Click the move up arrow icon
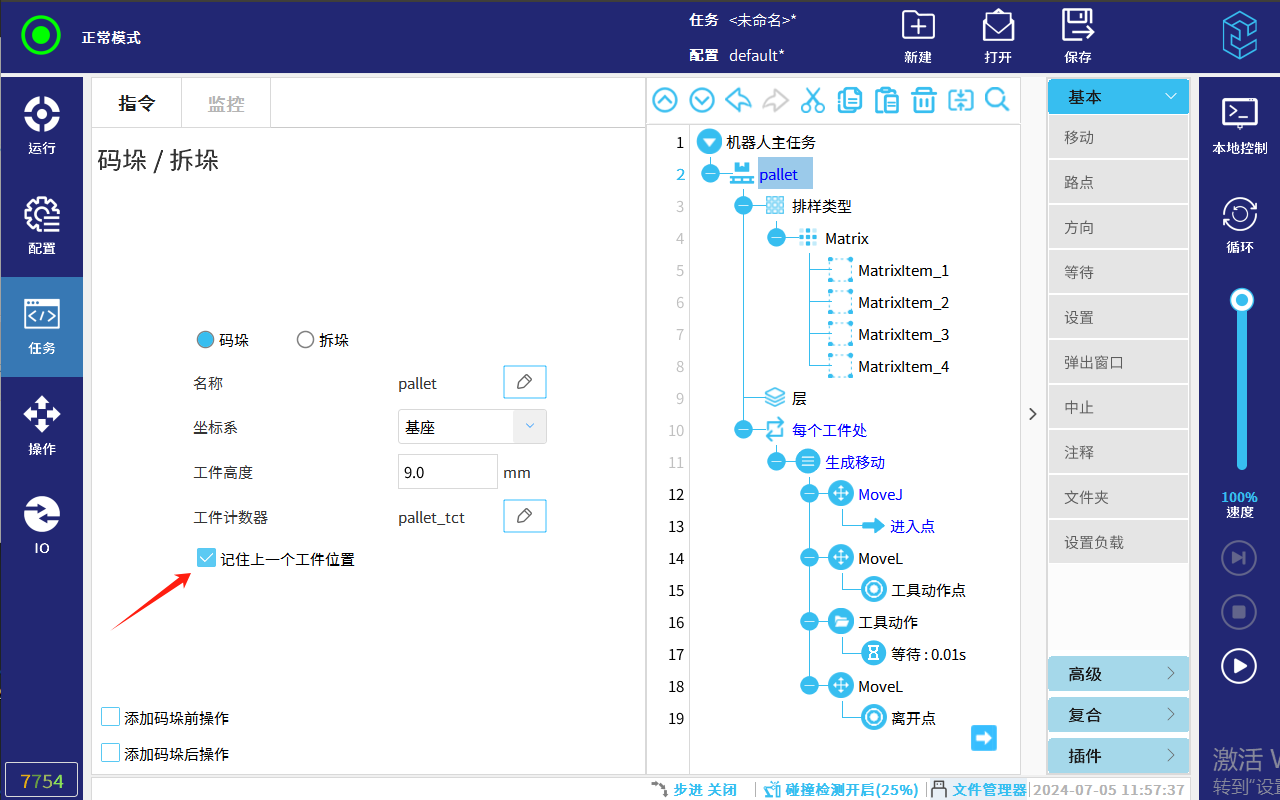This screenshot has height=800, width=1280. tap(665, 100)
